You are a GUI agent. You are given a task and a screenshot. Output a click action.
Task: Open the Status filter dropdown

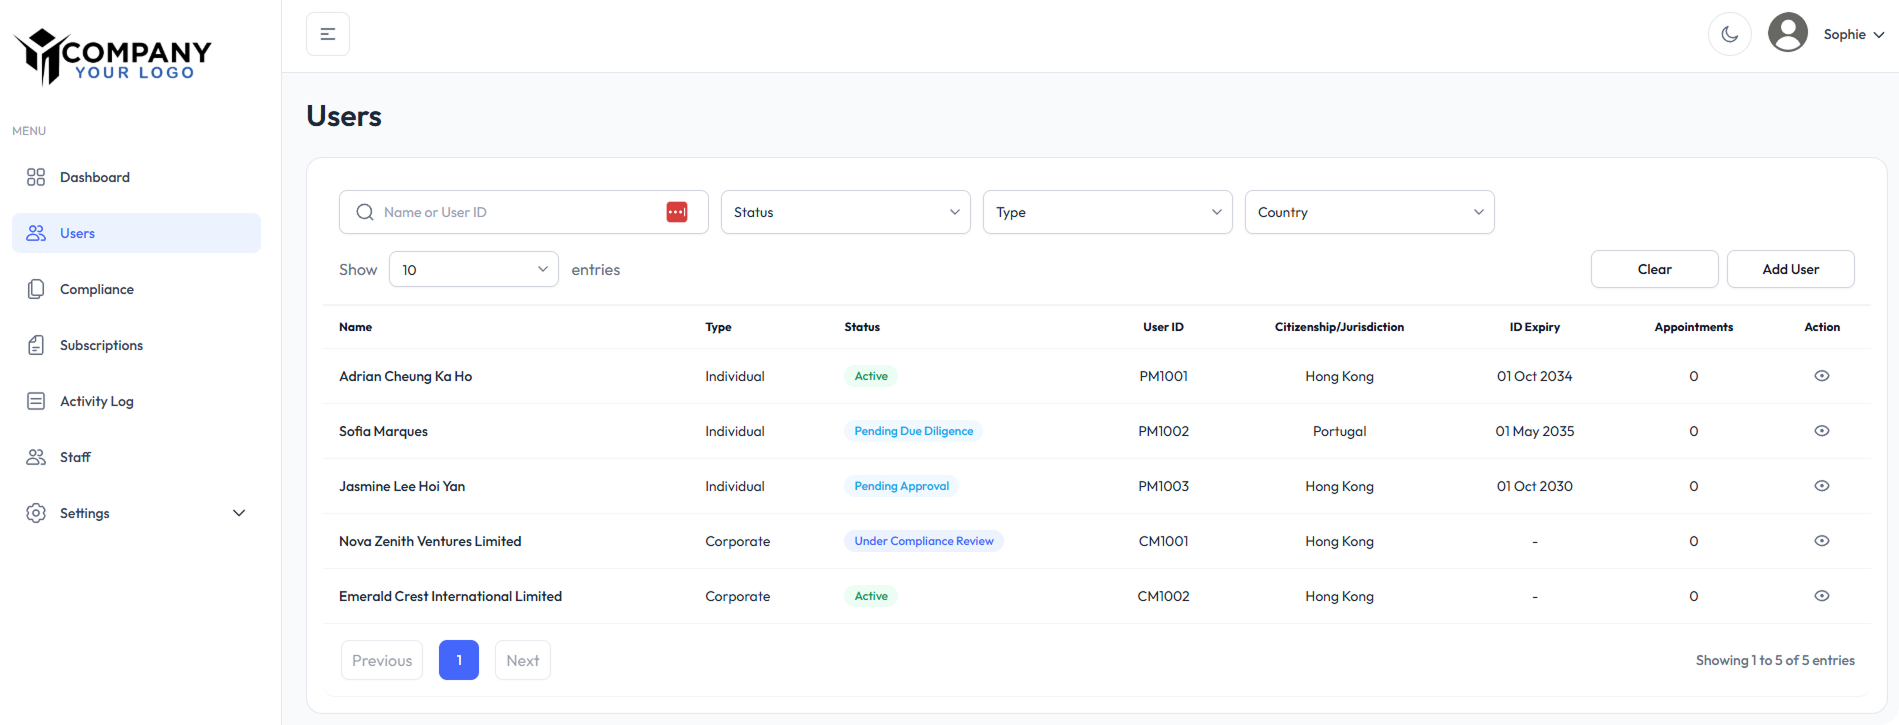coord(846,212)
